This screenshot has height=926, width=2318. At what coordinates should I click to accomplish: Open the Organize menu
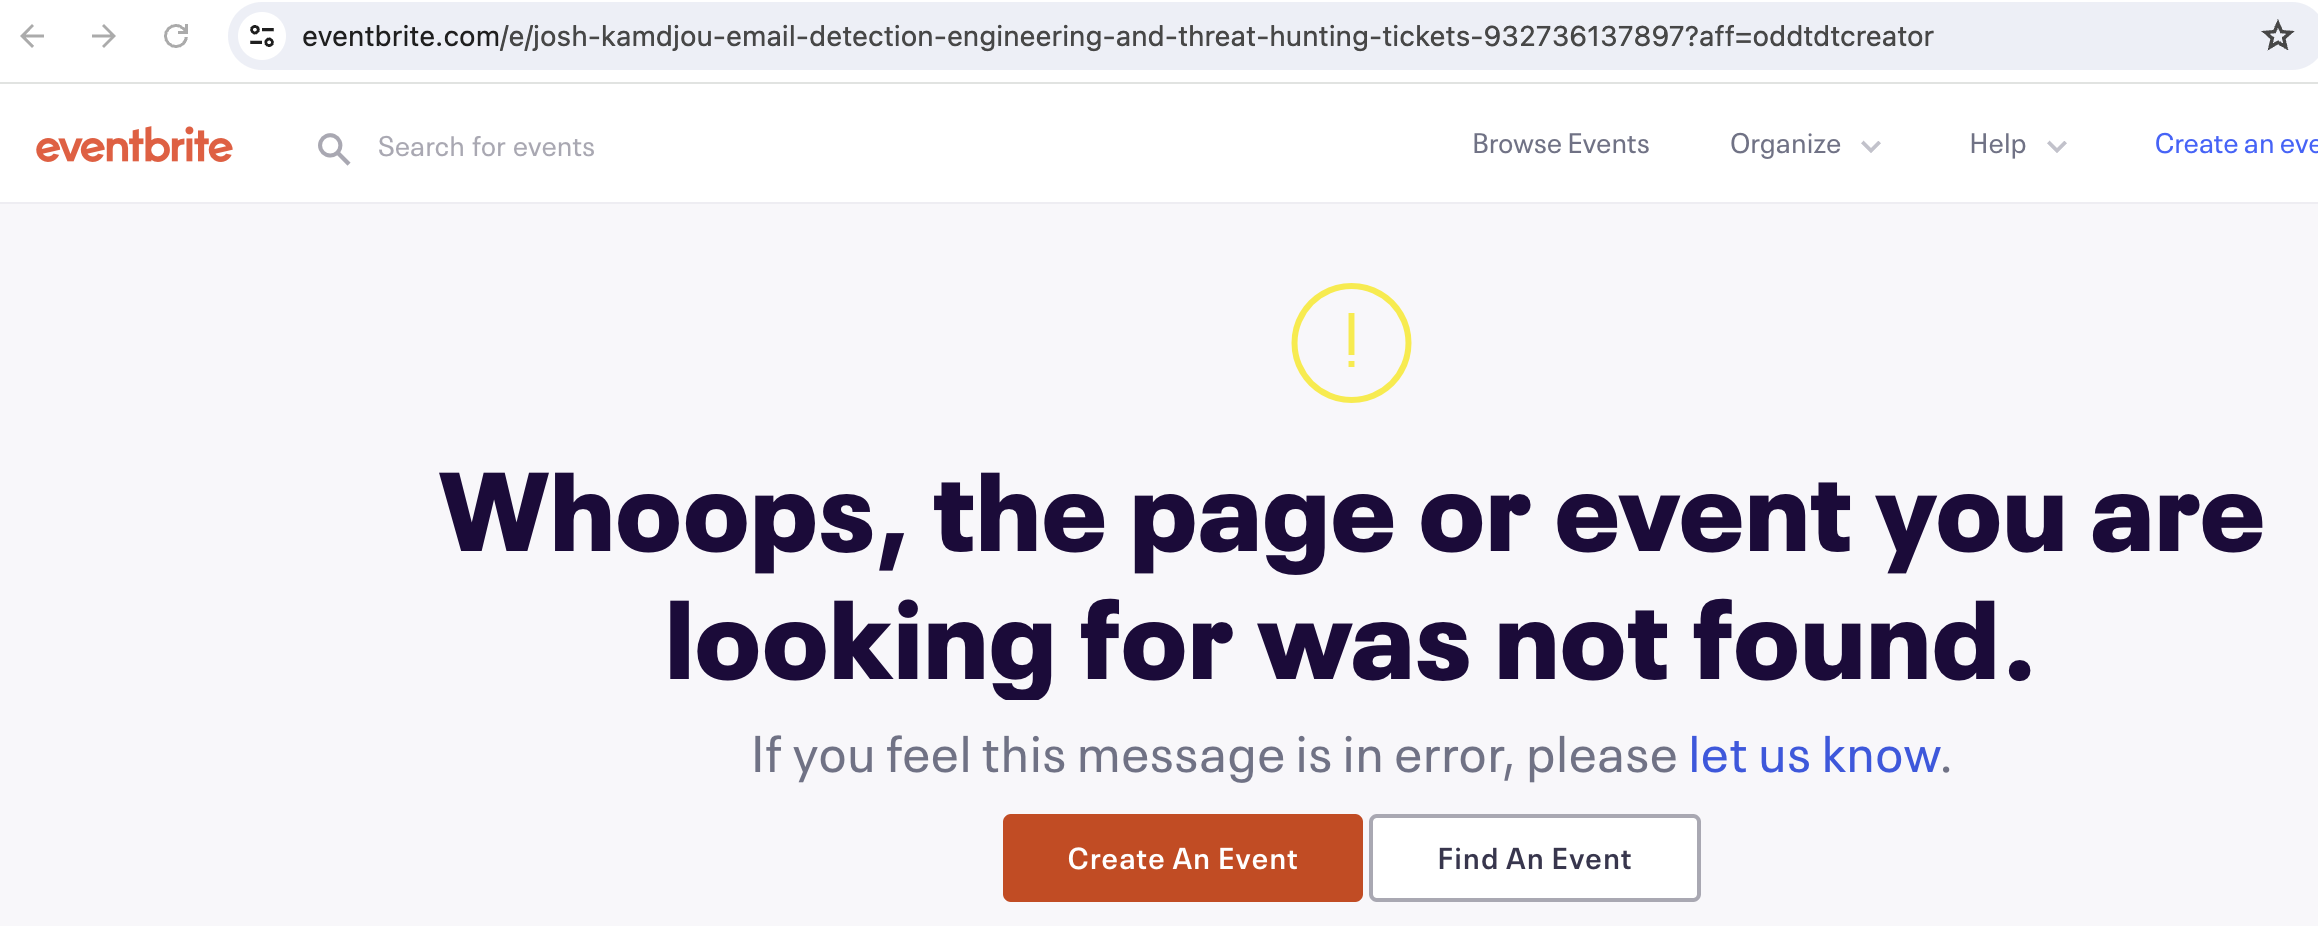pyautogui.click(x=1785, y=145)
